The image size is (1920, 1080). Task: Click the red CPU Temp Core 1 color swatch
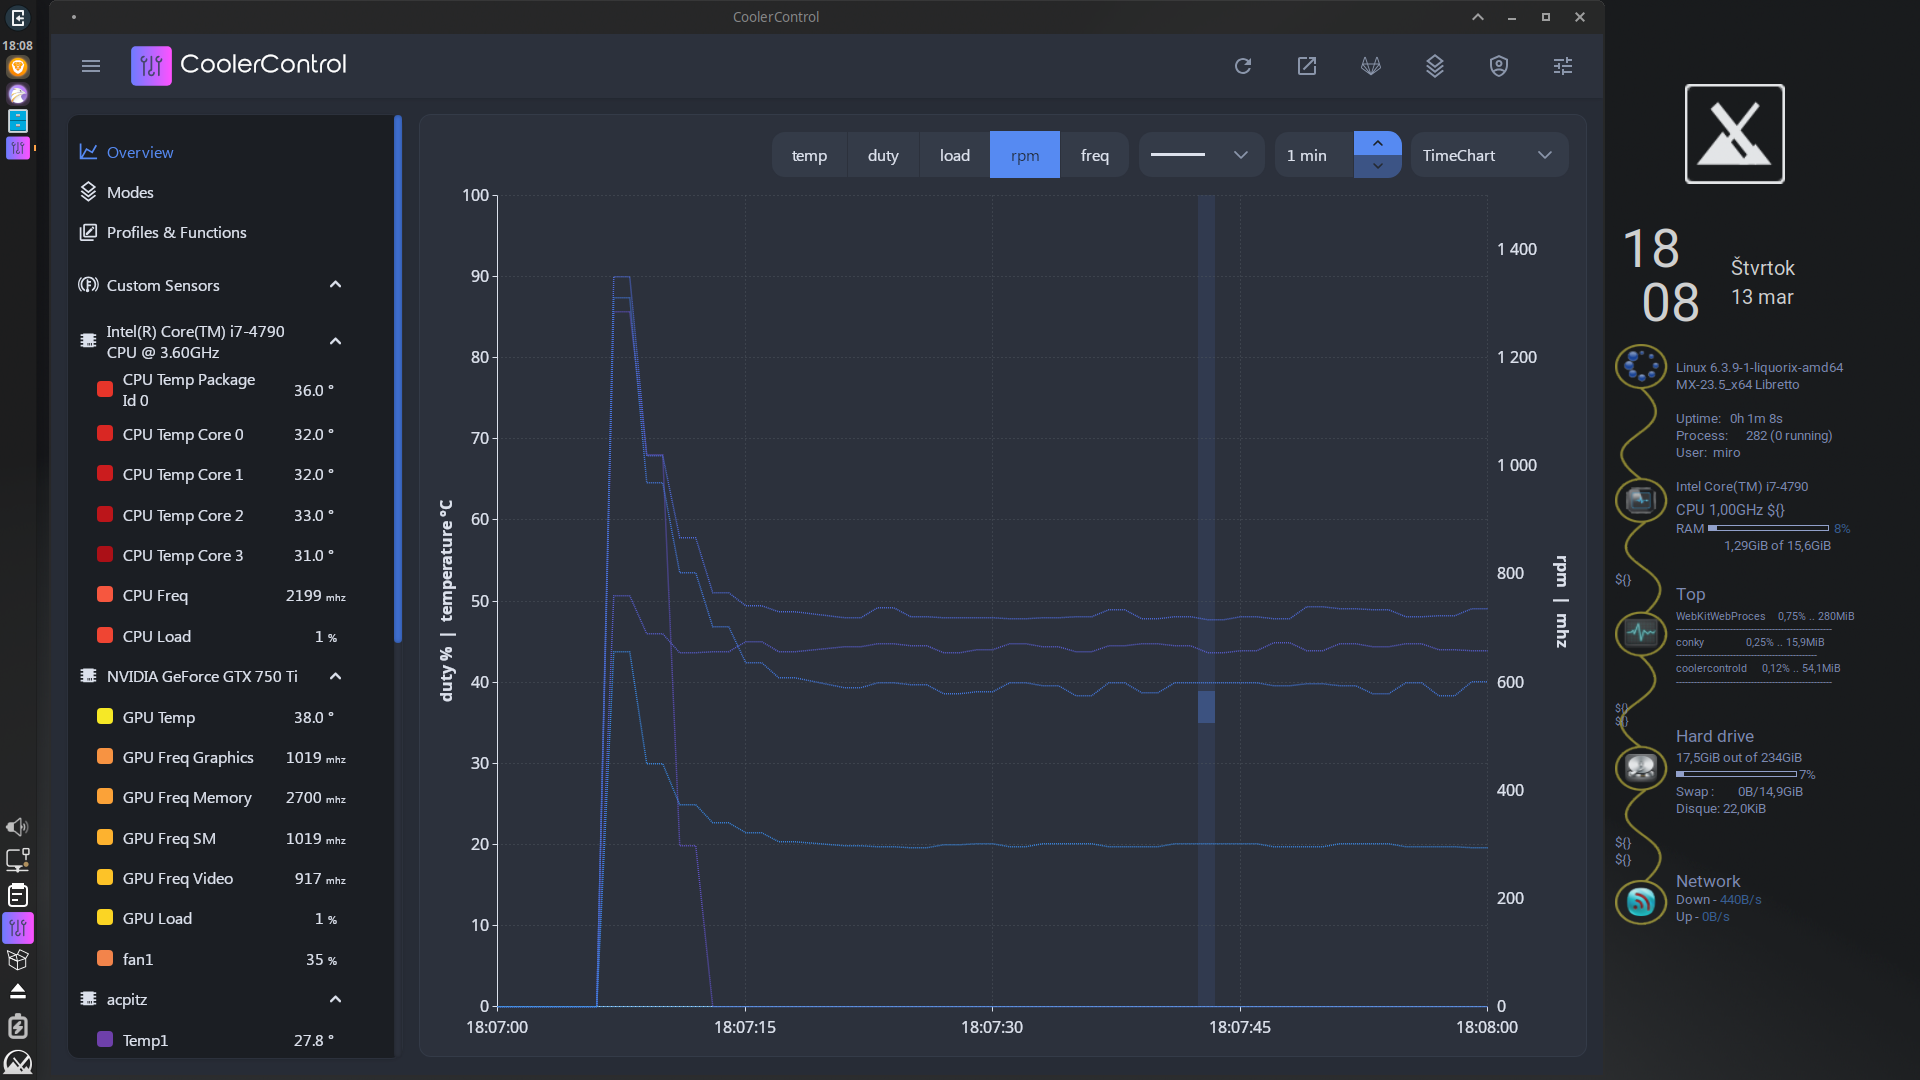[x=105, y=474]
